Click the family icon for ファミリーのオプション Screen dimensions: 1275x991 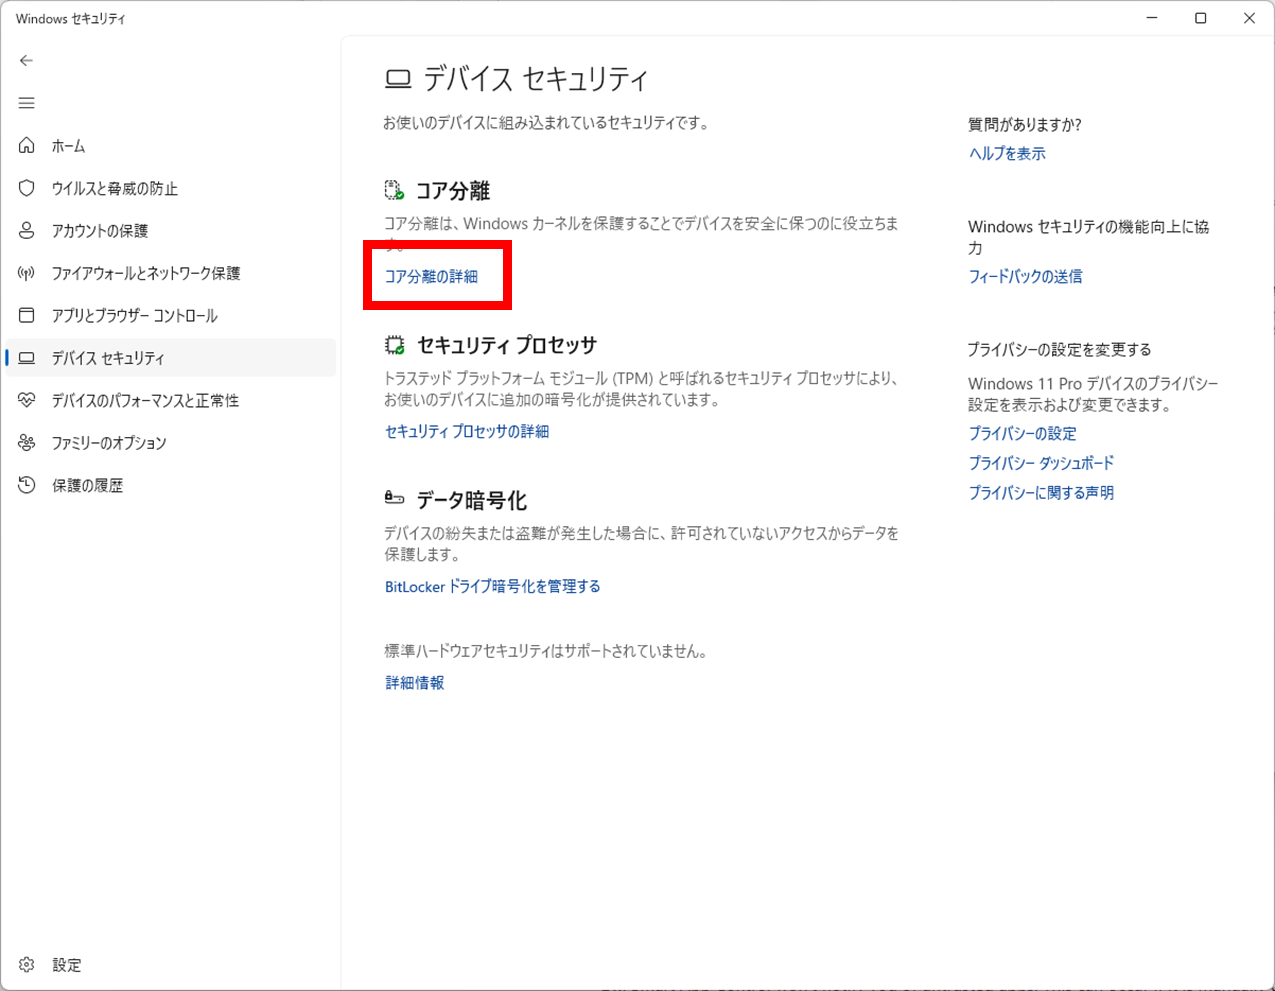point(26,442)
